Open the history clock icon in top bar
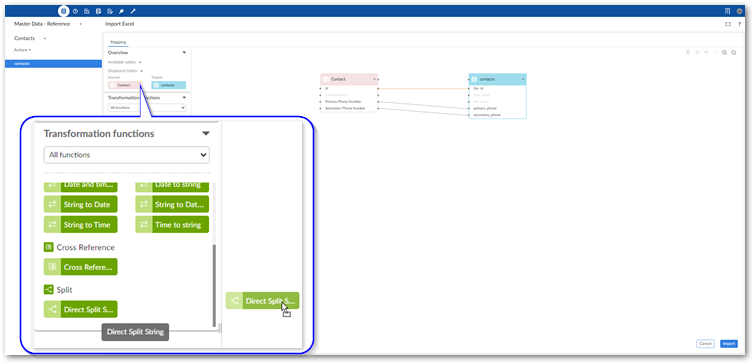754x364 pixels. click(75, 11)
